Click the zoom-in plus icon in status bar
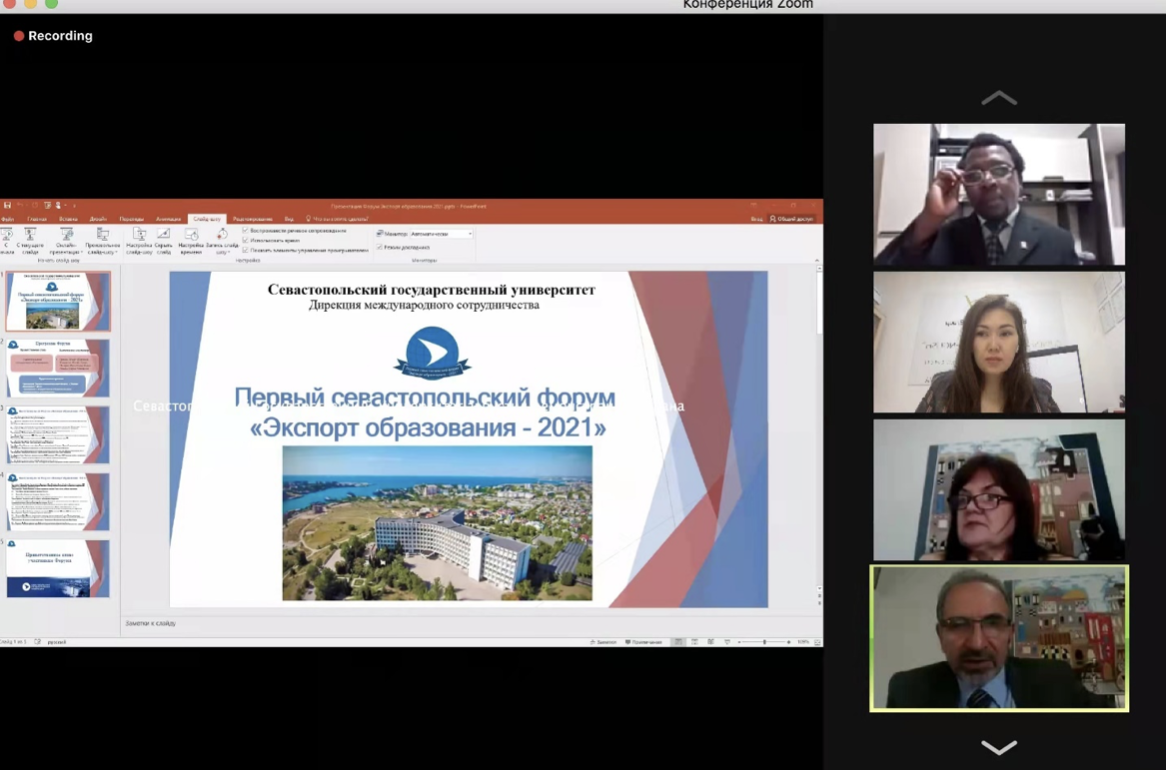The width and height of the screenshot is (1166, 770). (x=789, y=642)
